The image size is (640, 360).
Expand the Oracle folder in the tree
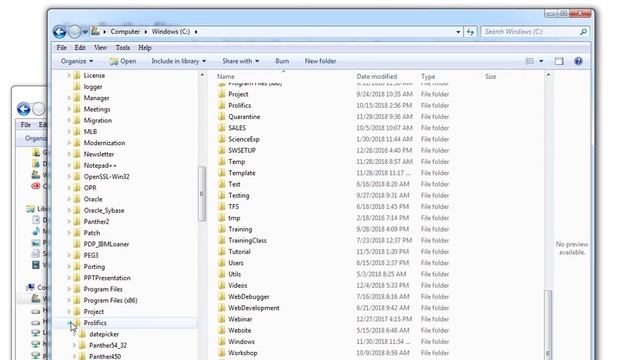tap(69, 199)
